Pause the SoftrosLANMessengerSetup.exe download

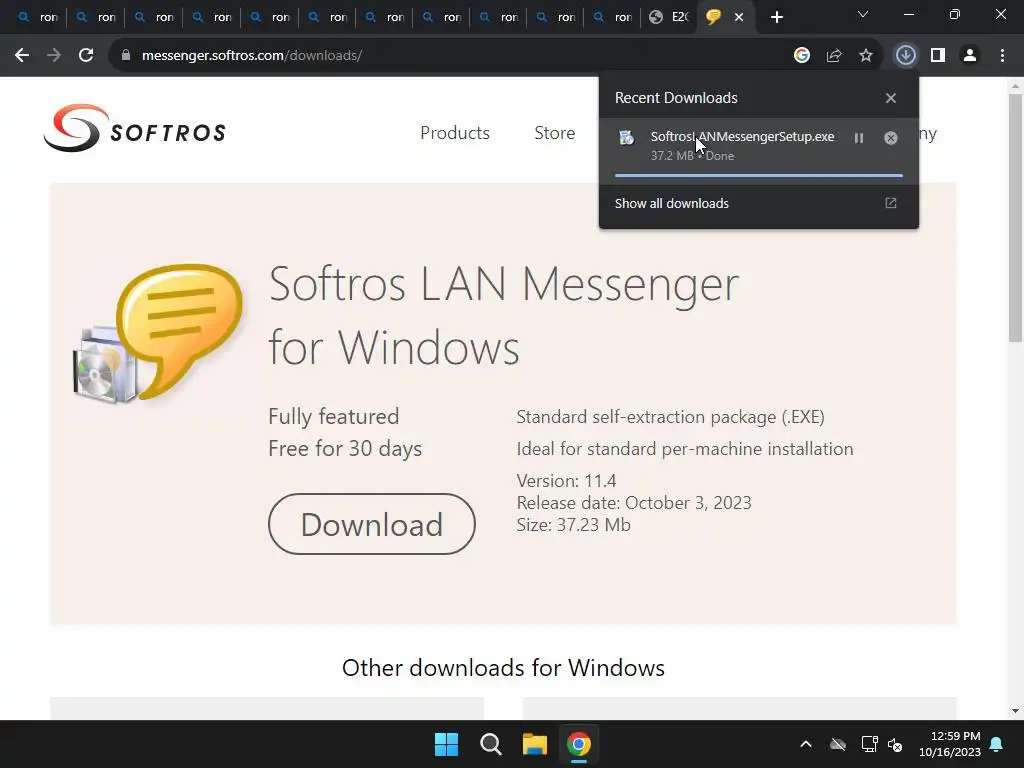(859, 138)
